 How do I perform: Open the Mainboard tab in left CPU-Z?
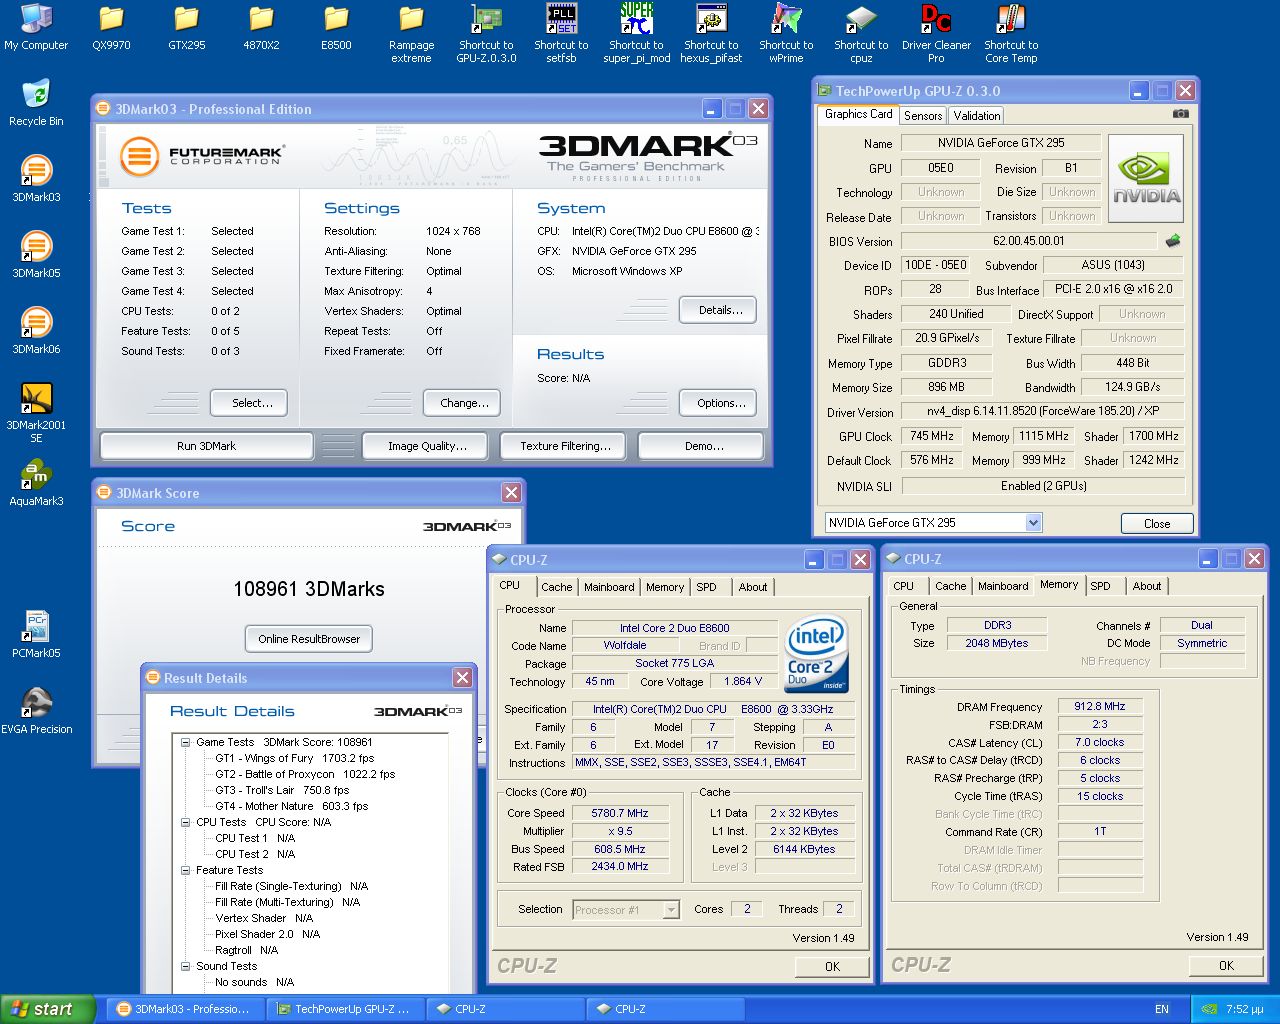[609, 587]
